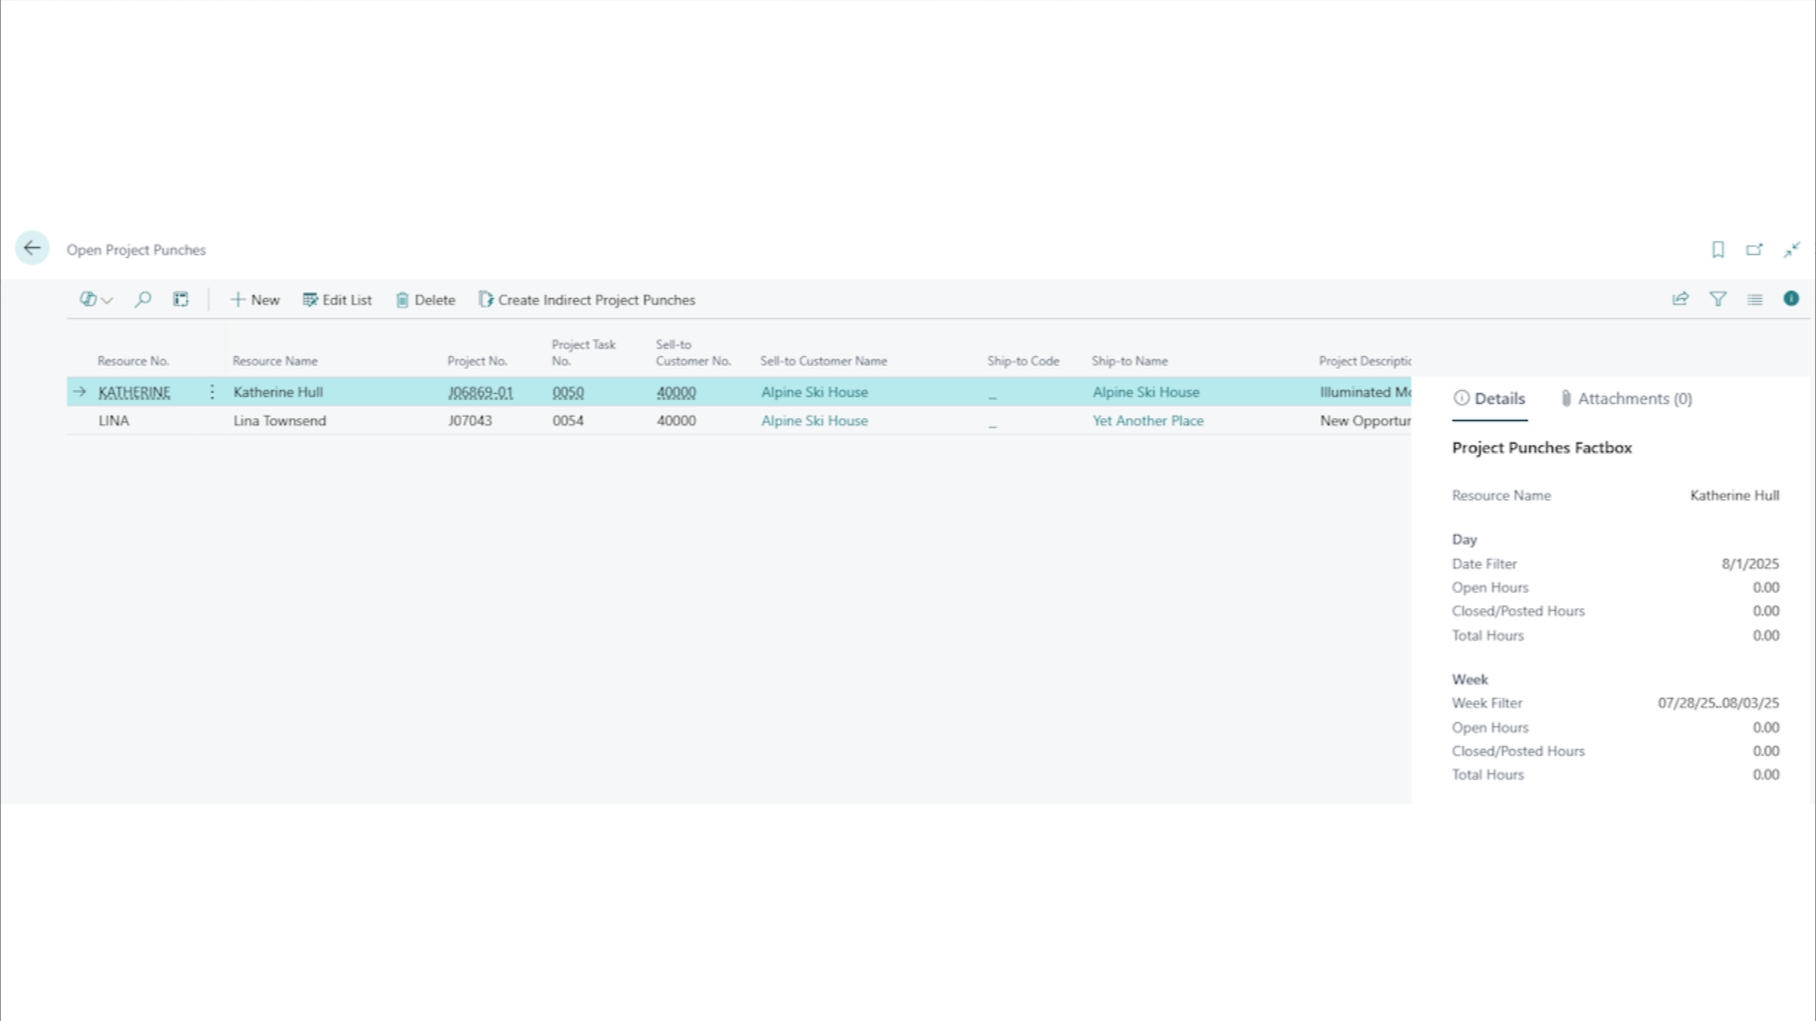Open the search magnifier icon
The height and width of the screenshot is (1021, 1816).
click(x=143, y=299)
